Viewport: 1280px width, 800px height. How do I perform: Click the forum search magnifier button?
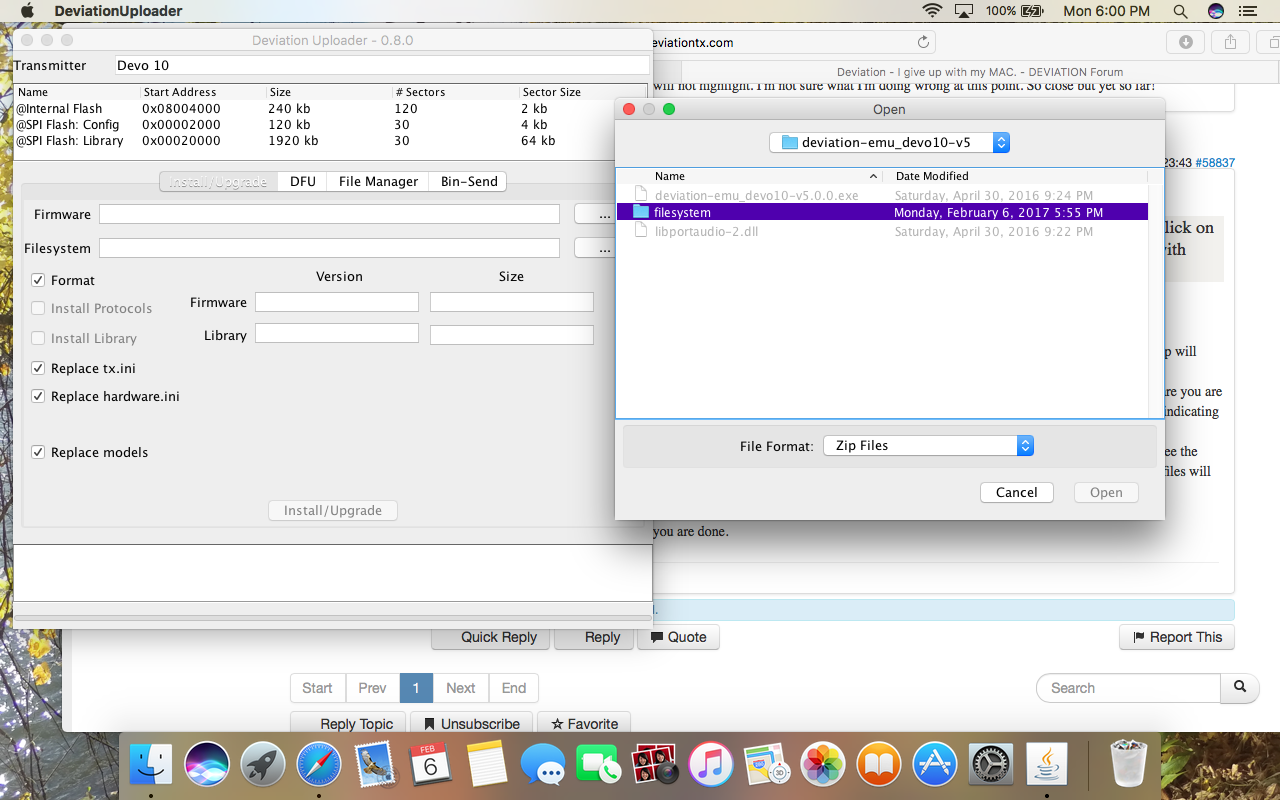tap(1240, 688)
